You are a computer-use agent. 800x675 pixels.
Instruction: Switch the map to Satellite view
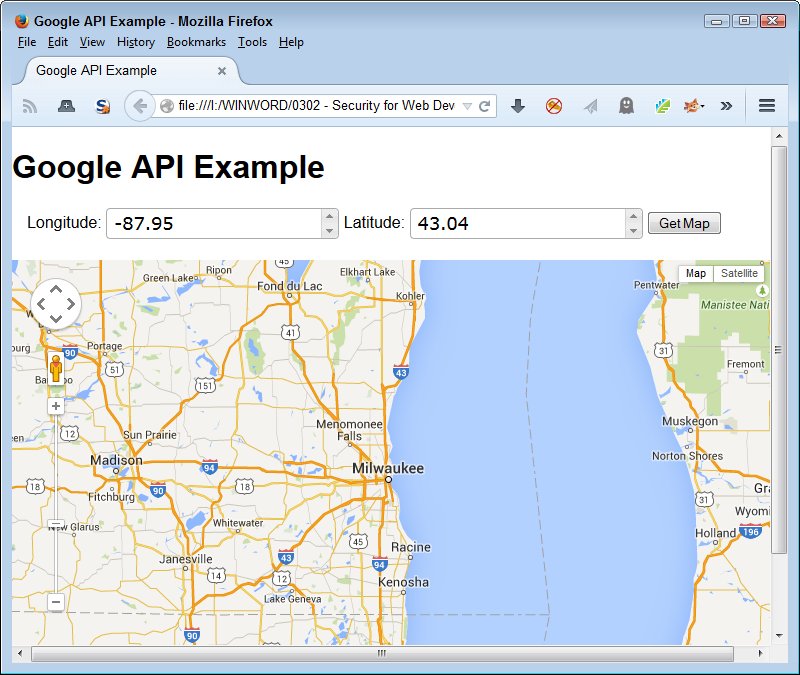(x=739, y=273)
